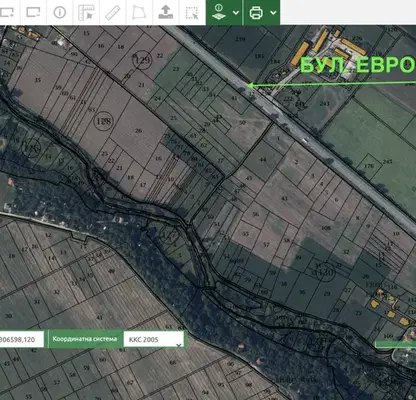416x400 pixels.
Task: Expand the layer info dropdown arrow
Action: click(236, 13)
